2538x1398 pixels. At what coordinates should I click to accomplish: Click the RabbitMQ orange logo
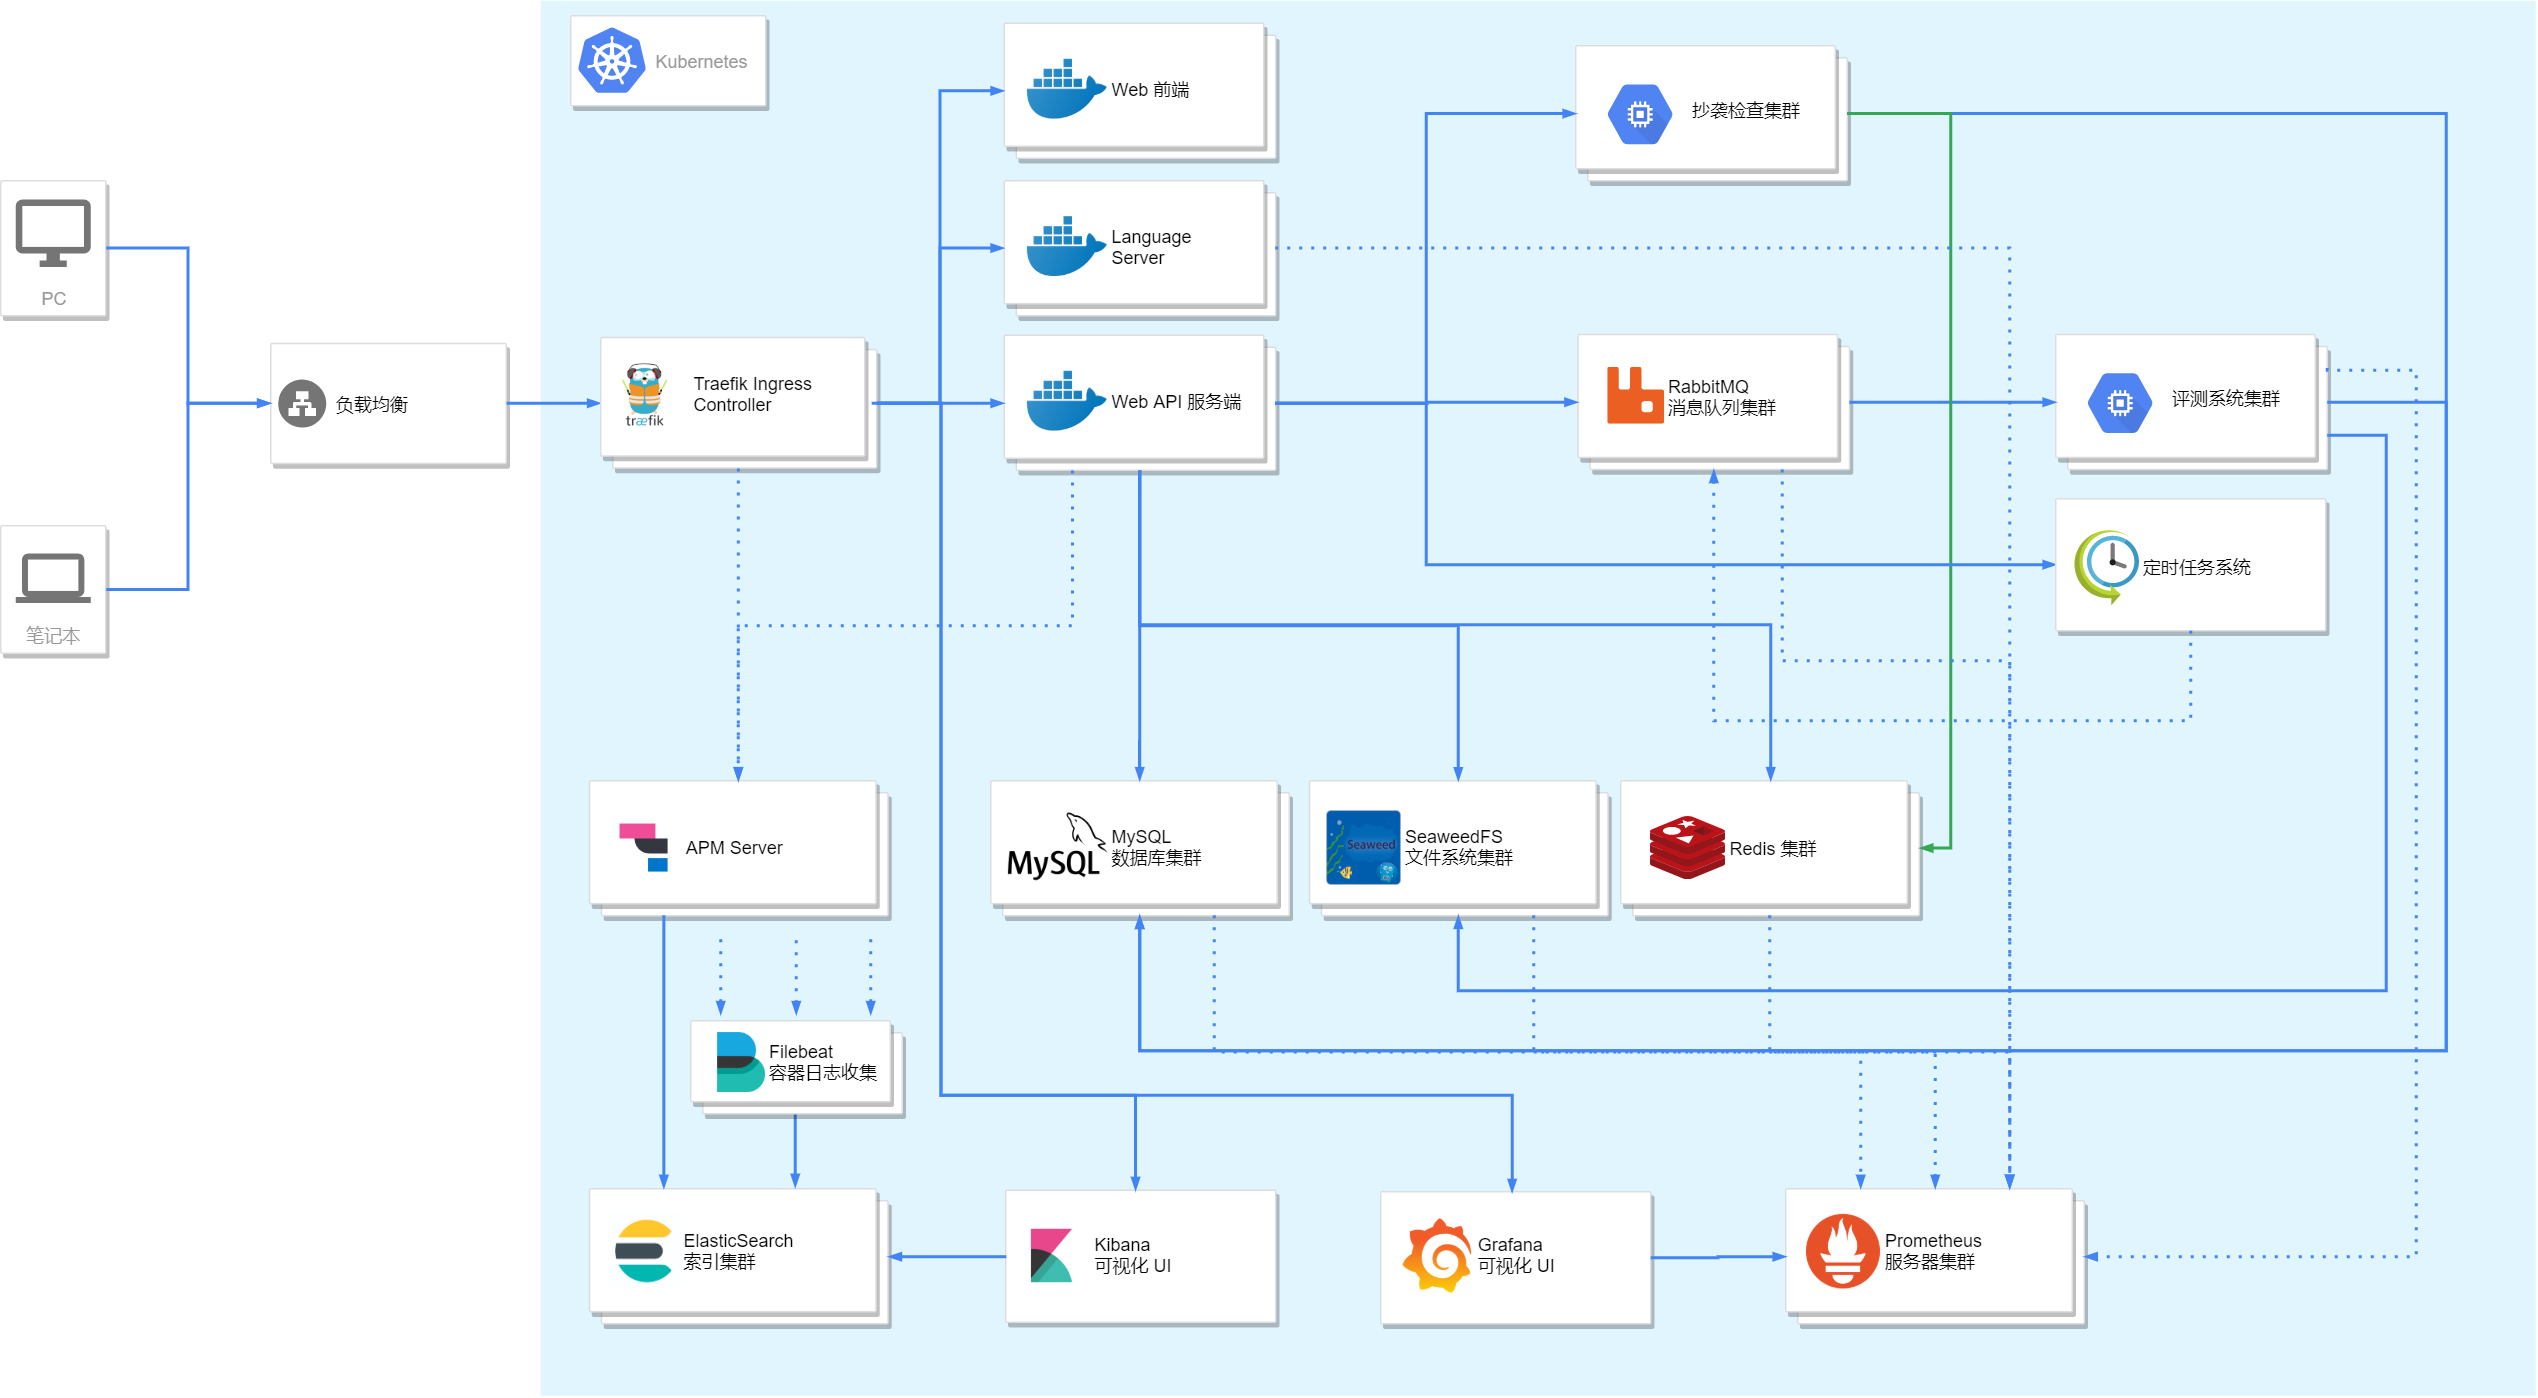(1635, 396)
